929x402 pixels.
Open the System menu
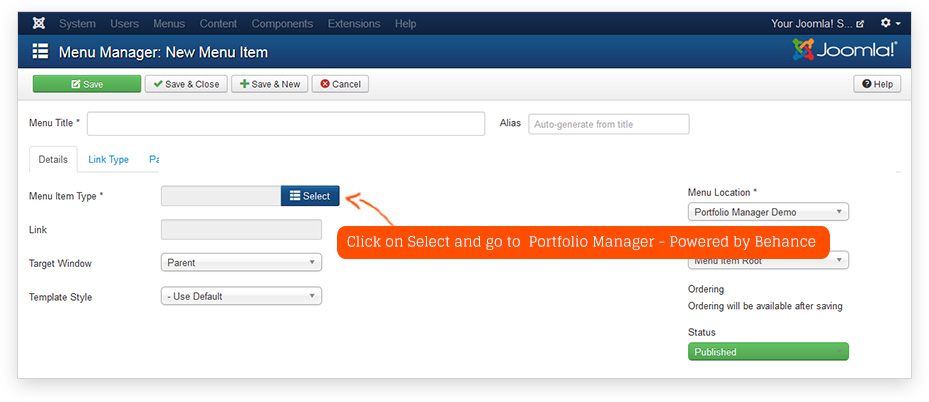coord(77,23)
